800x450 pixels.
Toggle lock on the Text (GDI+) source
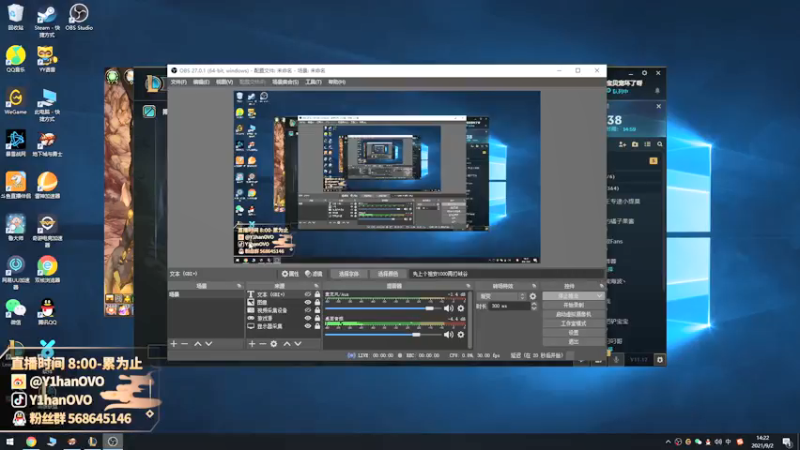tap(317, 294)
